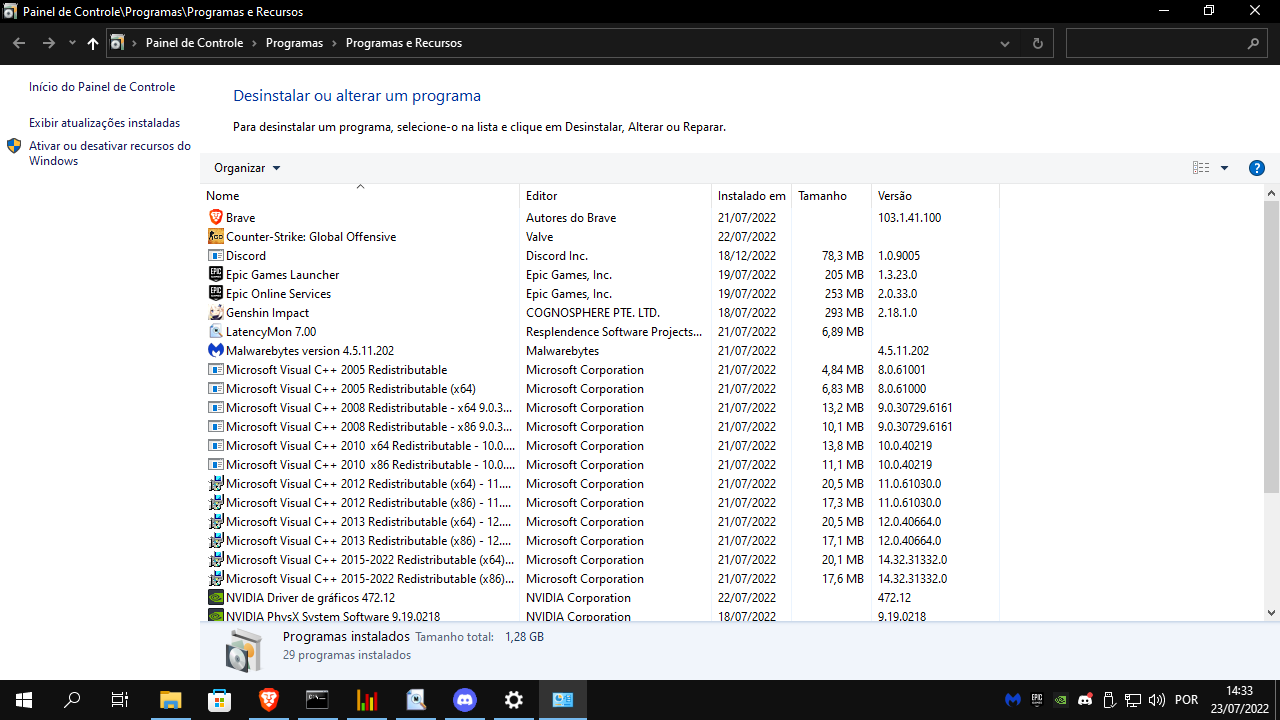Screen dimensions: 1280x720
Task: Select the Malwarebytes version 4.5.11.202 icon
Action: pos(216,350)
